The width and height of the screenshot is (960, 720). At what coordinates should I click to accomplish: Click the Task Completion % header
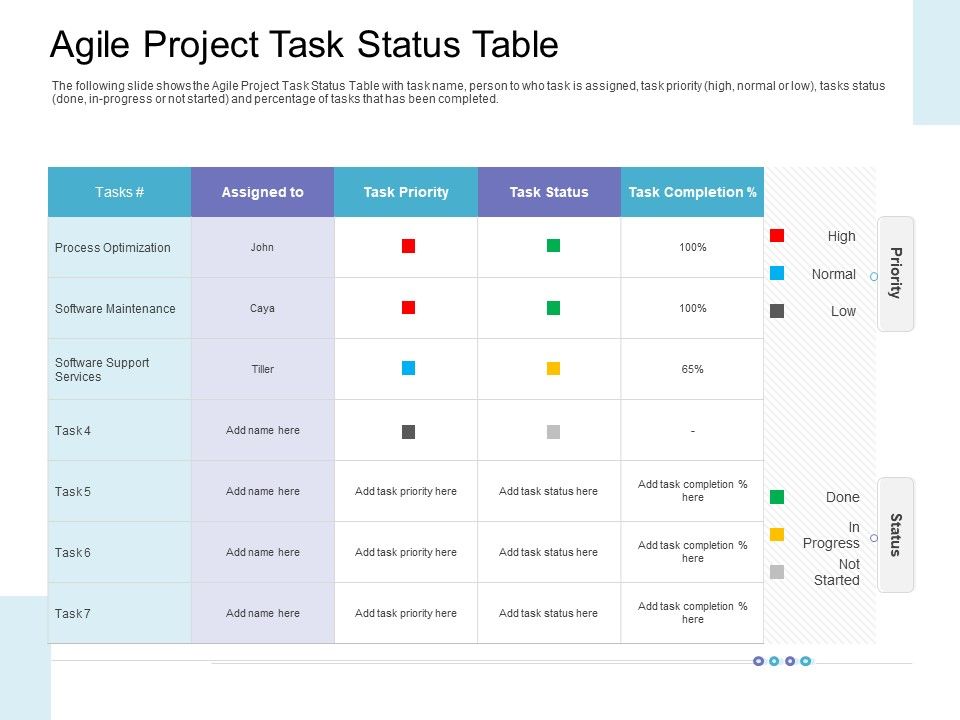(x=692, y=192)
